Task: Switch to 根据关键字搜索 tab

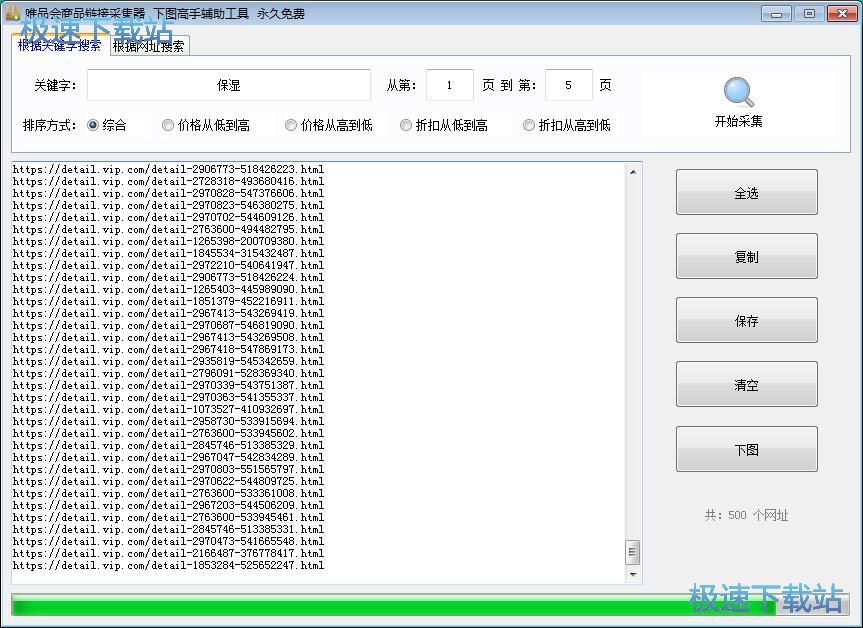Action: click(x=59, y=45)
